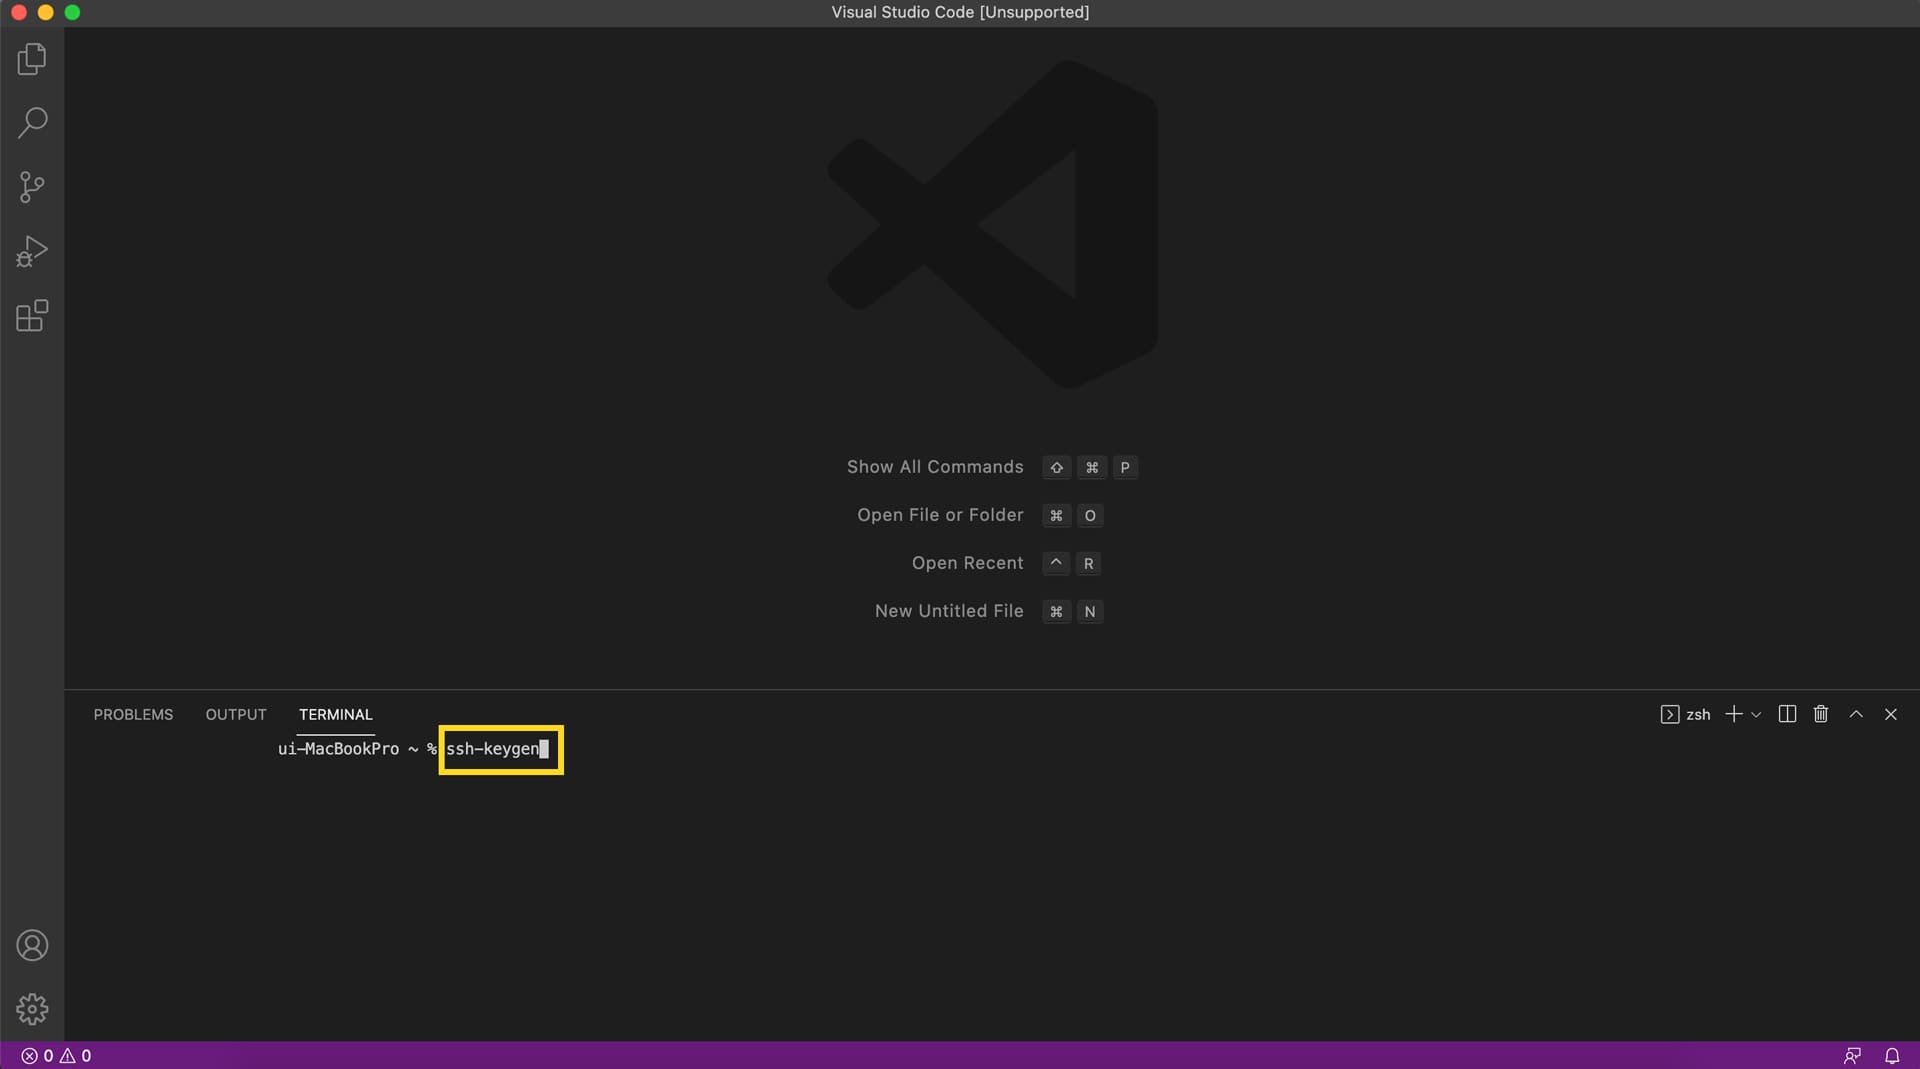
Task: Open the Manage settings gear
Action: coord(32,1009)
